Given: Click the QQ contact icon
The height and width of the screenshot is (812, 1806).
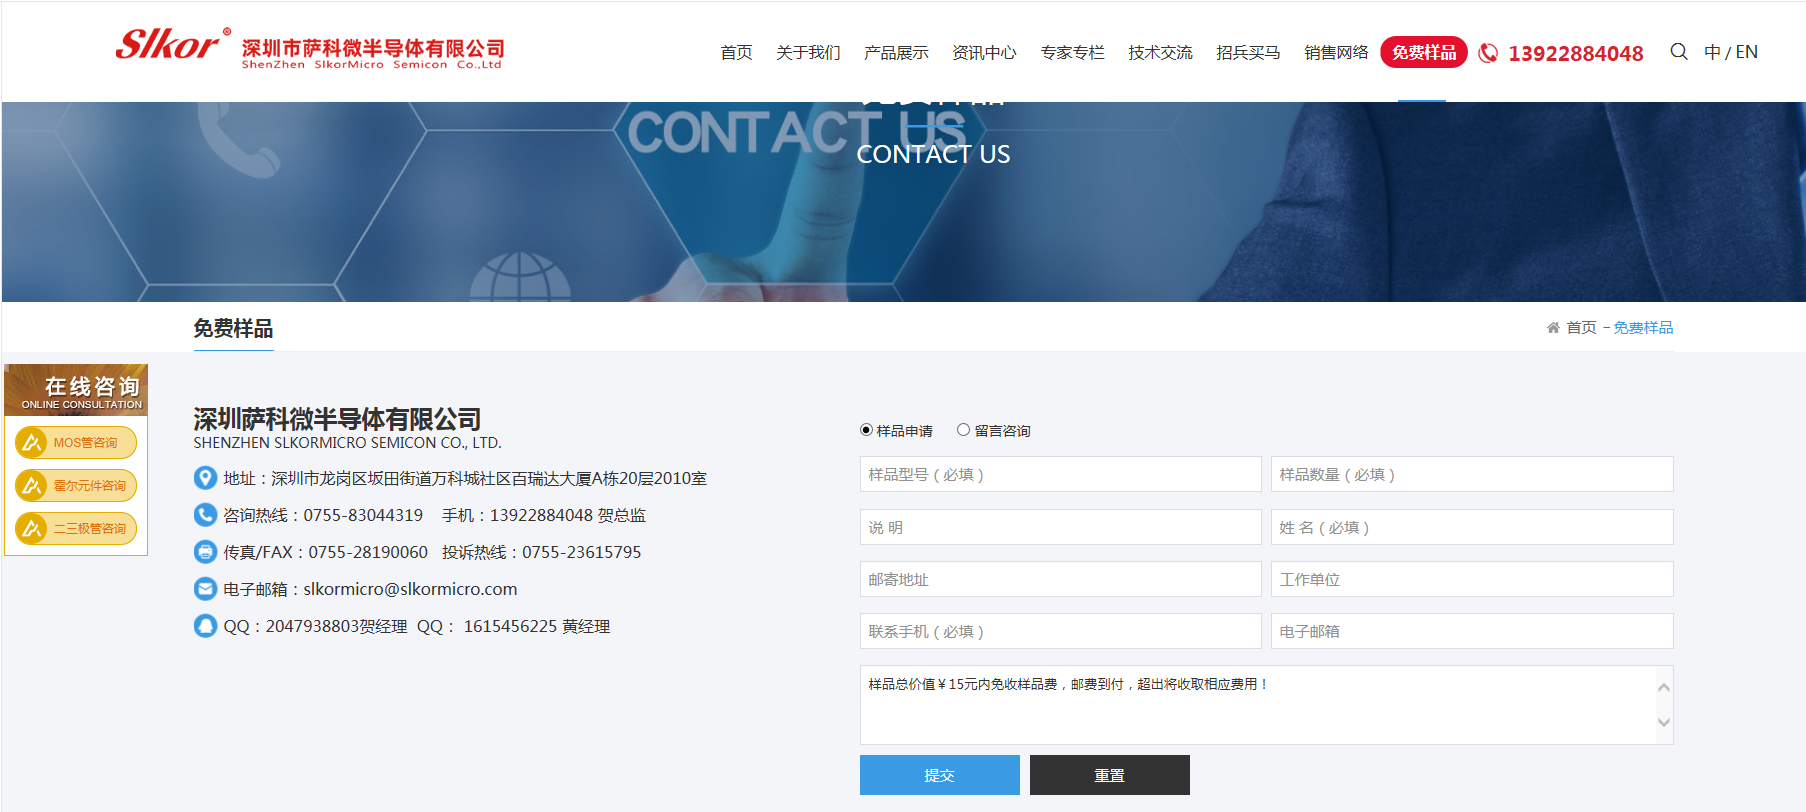Looking at the screenshot, I should 205,626.
